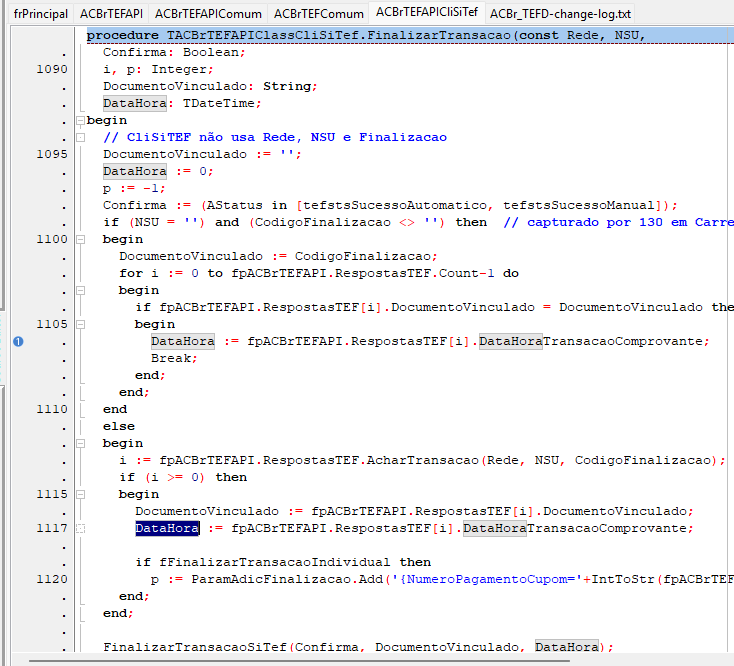Screen dimensions: 734x666
Task: Open the ACBrTEFAPI editor tab
Action: [x=111, y=14]
